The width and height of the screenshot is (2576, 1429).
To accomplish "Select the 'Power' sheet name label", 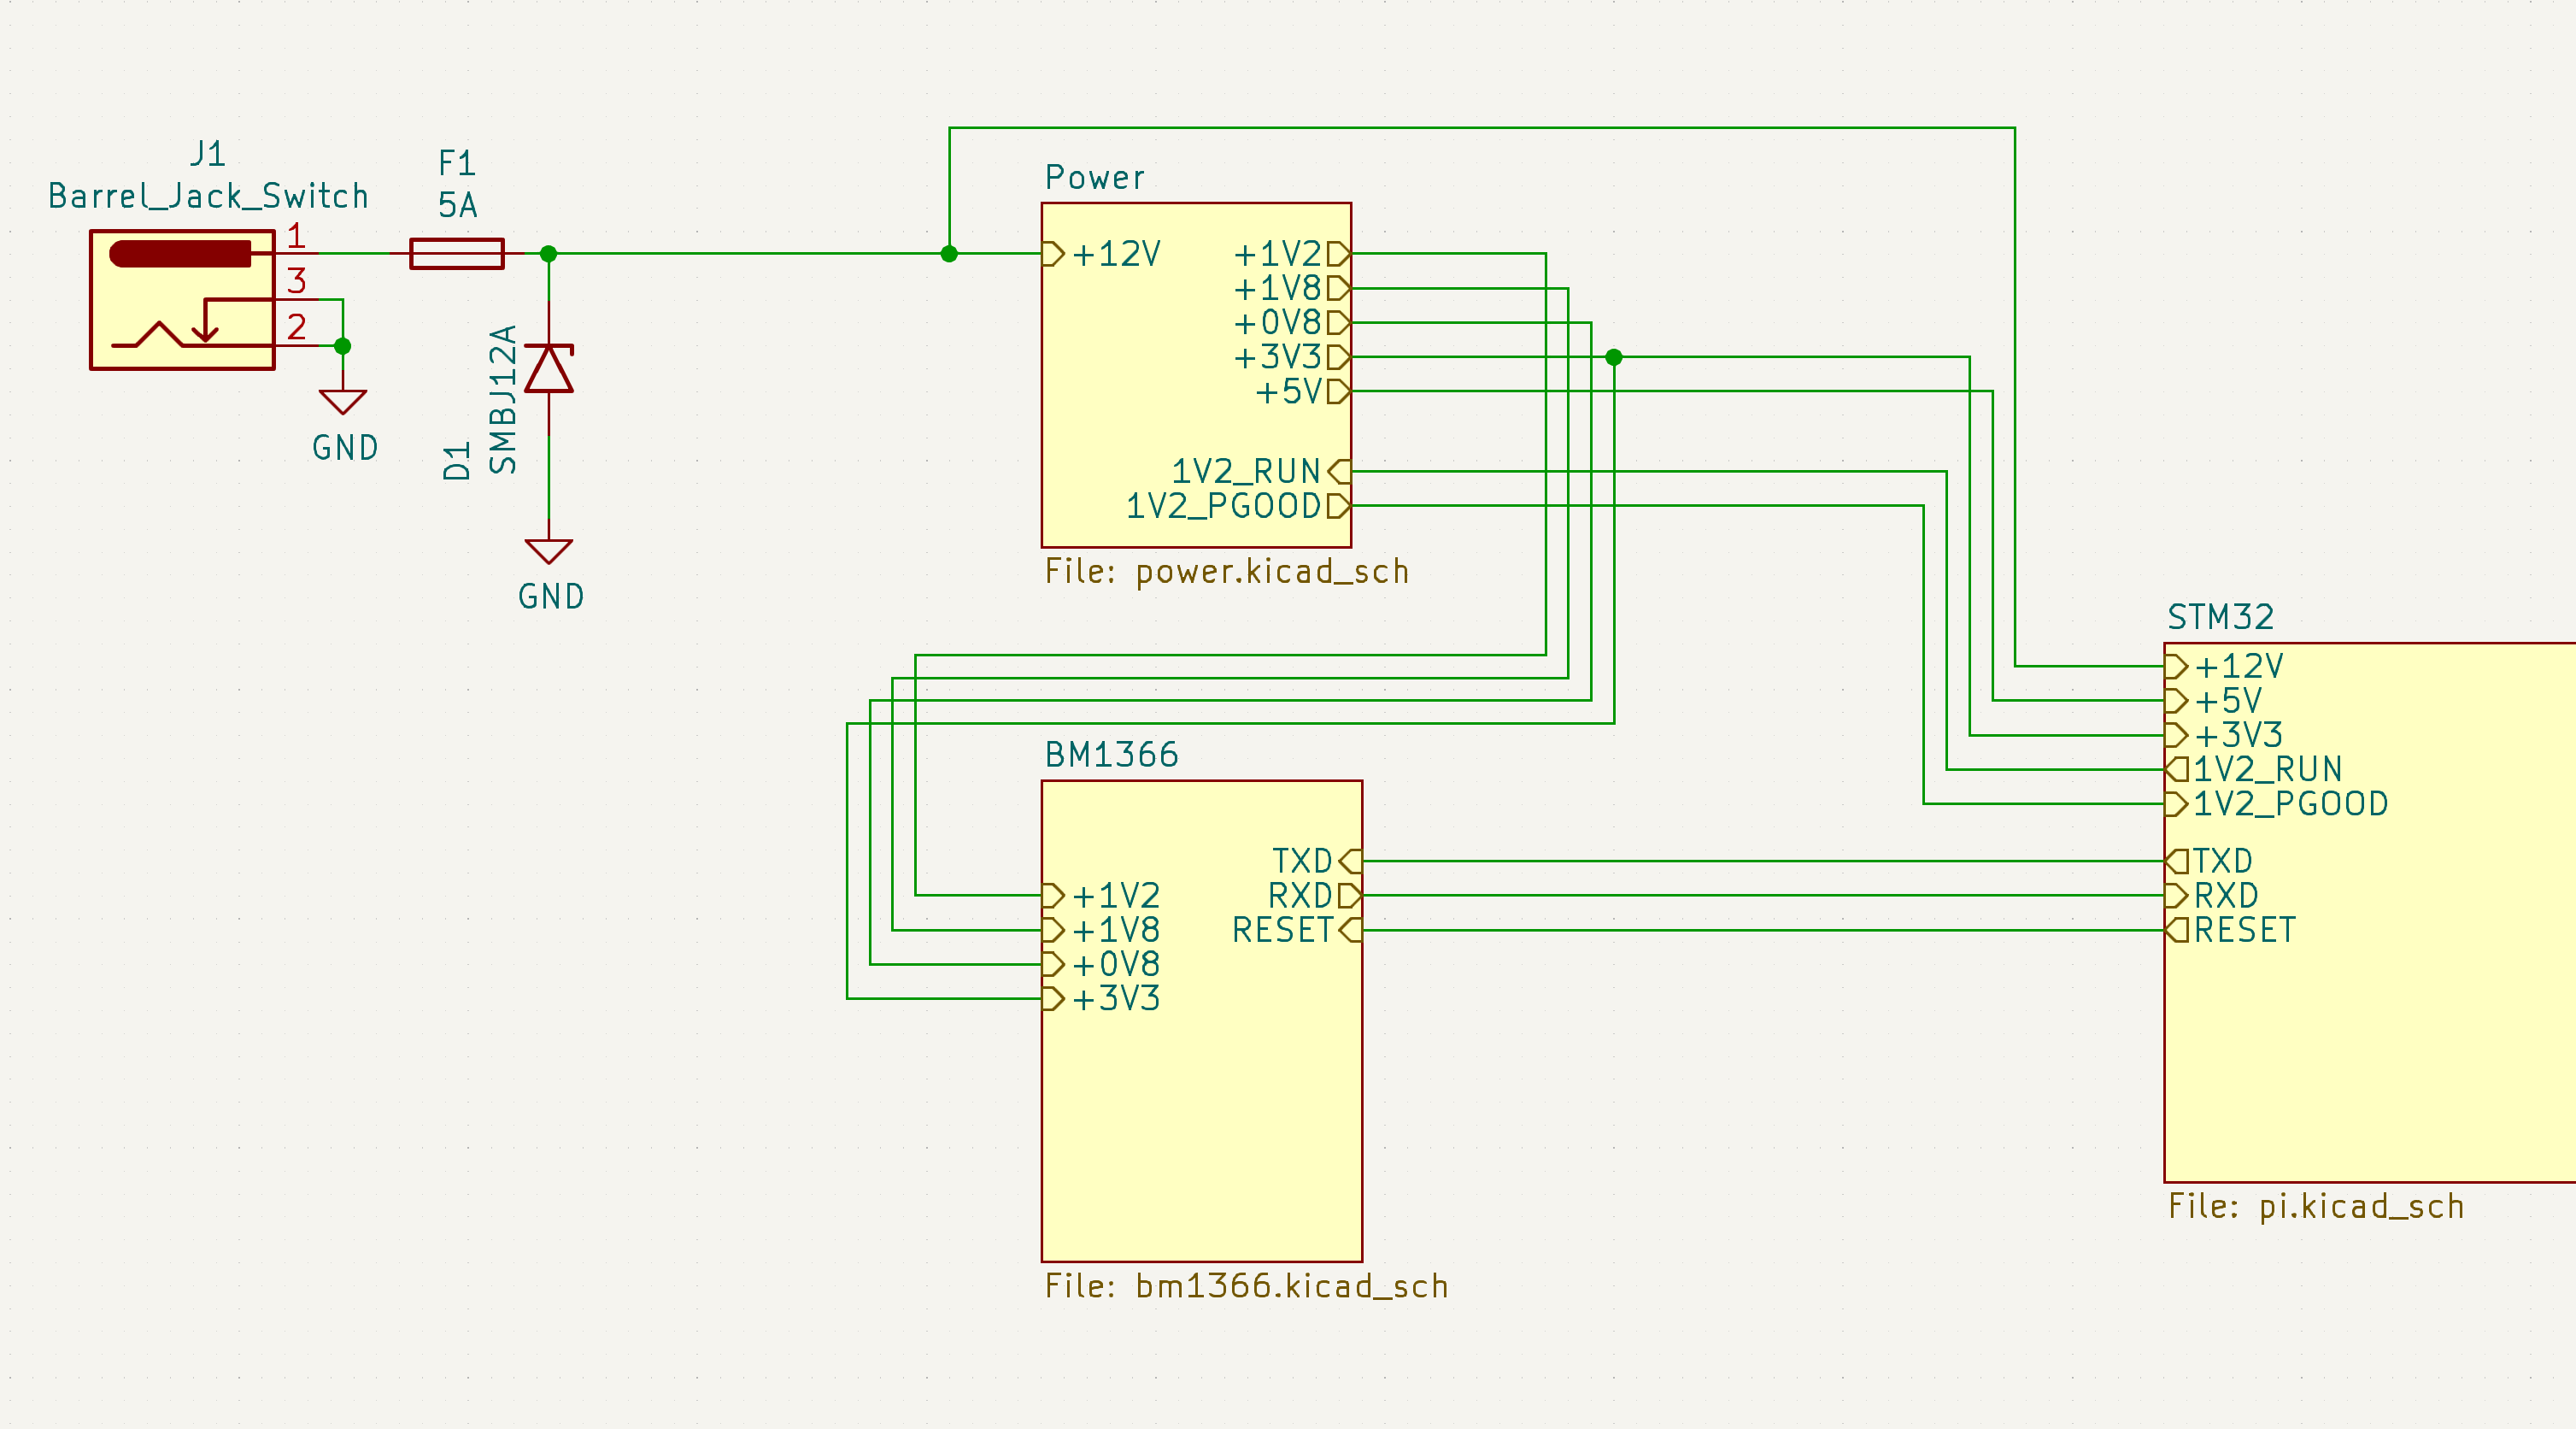I will 1095,178.
